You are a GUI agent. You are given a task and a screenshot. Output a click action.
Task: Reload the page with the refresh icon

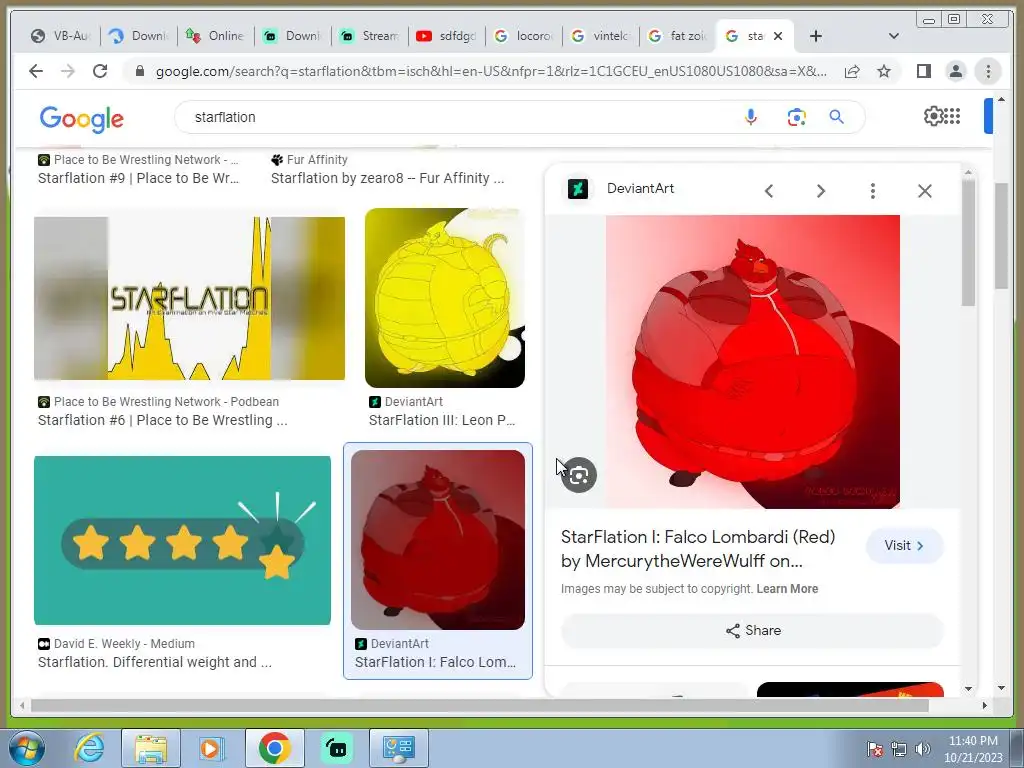click(x=100, y=71)
